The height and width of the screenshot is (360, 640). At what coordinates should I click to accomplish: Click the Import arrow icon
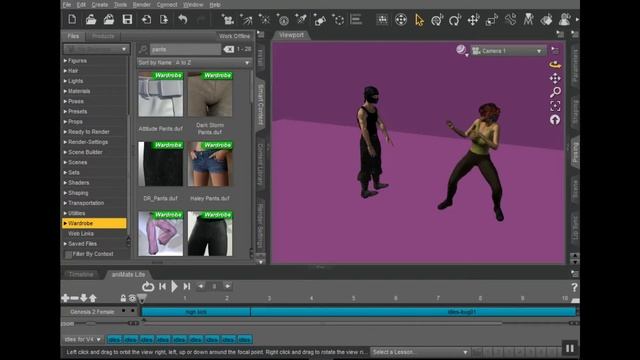(146, 19)
